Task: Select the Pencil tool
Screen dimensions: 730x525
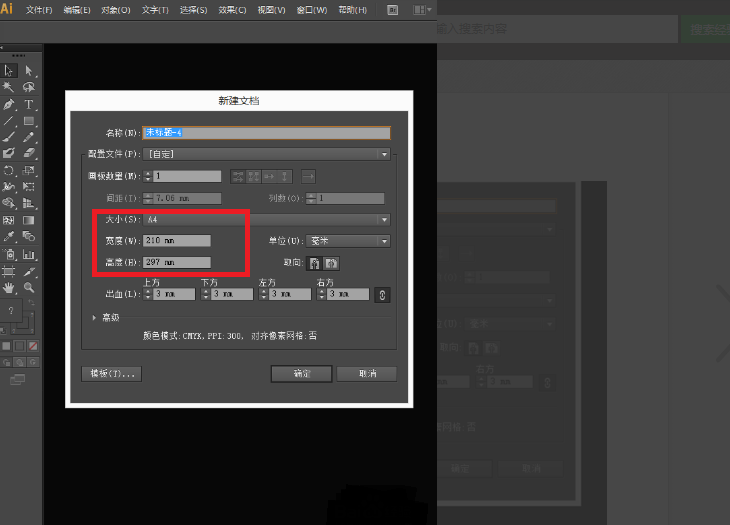Action: (29, 137)
